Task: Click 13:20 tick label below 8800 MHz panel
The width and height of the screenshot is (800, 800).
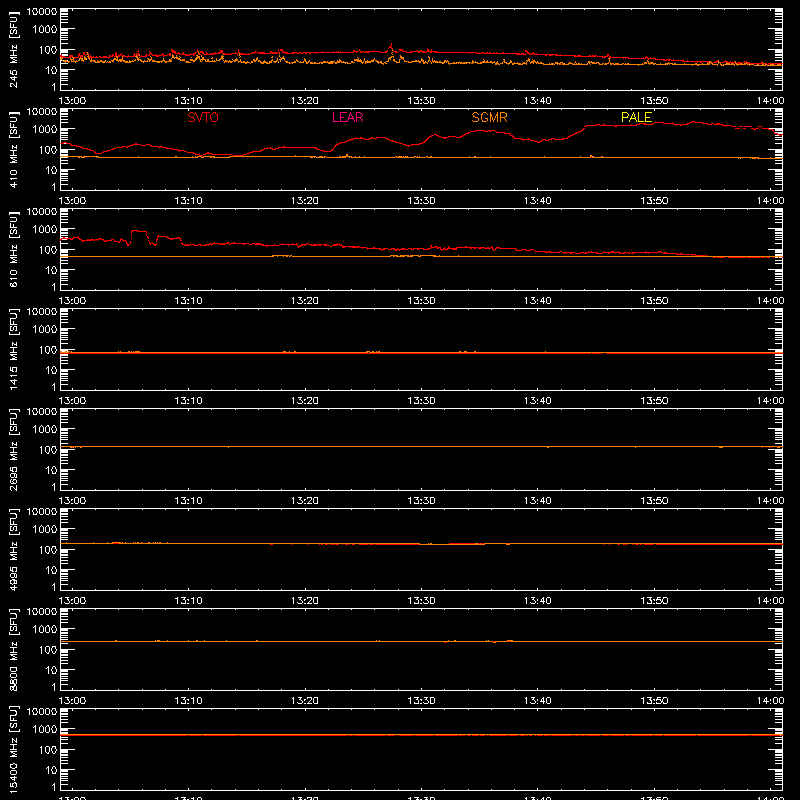Action: point(305,701)
